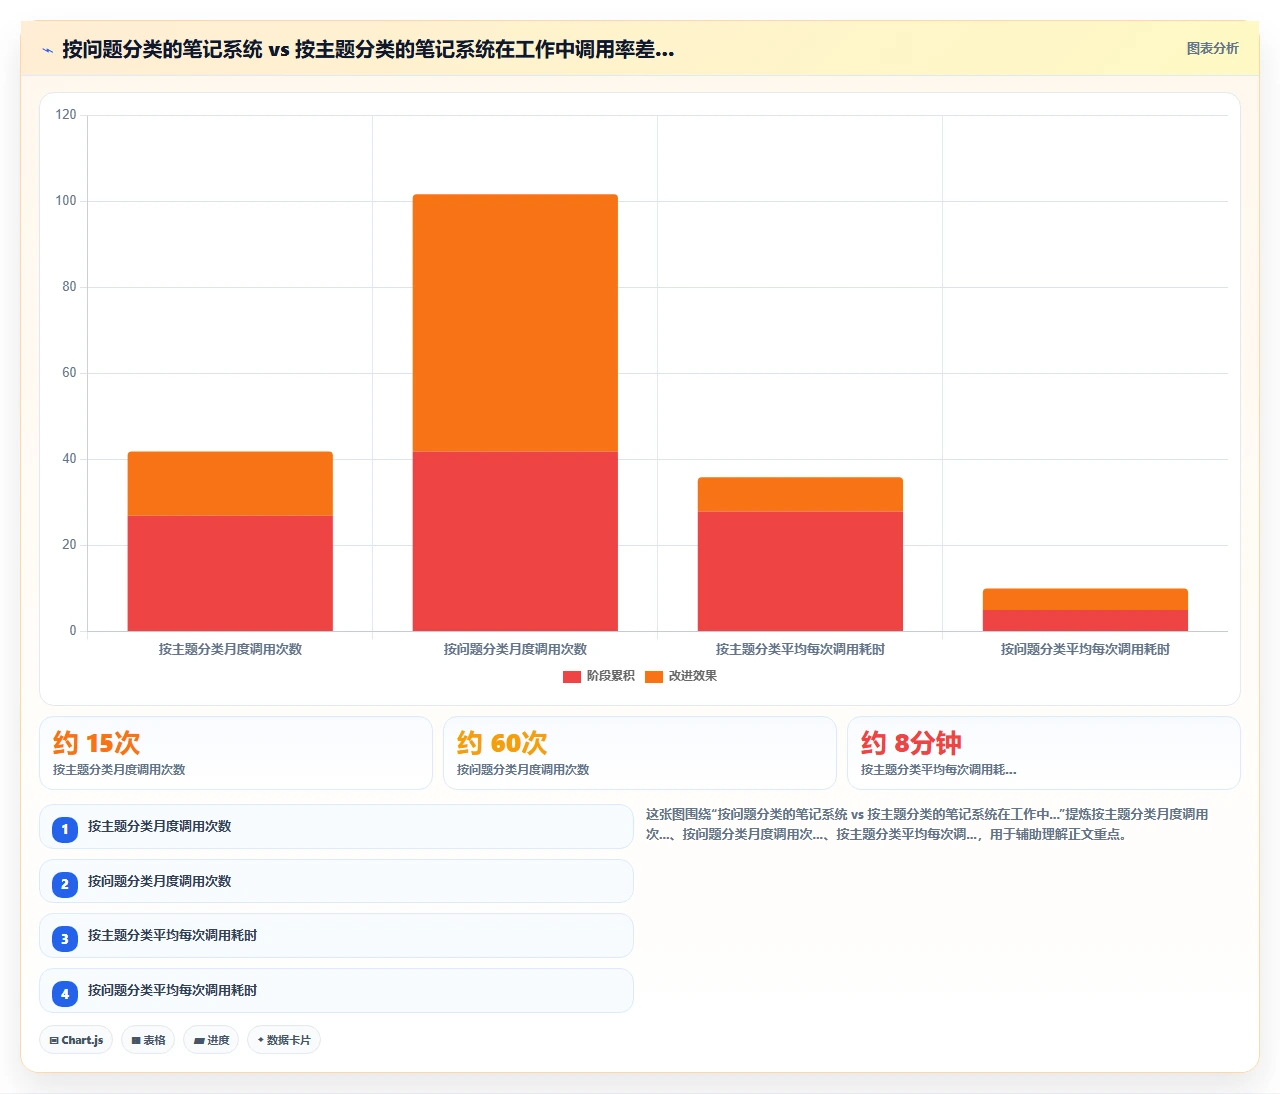
Task: Open the 约 15次 data card
Action: pyautogui.click(x=236, y=753)
